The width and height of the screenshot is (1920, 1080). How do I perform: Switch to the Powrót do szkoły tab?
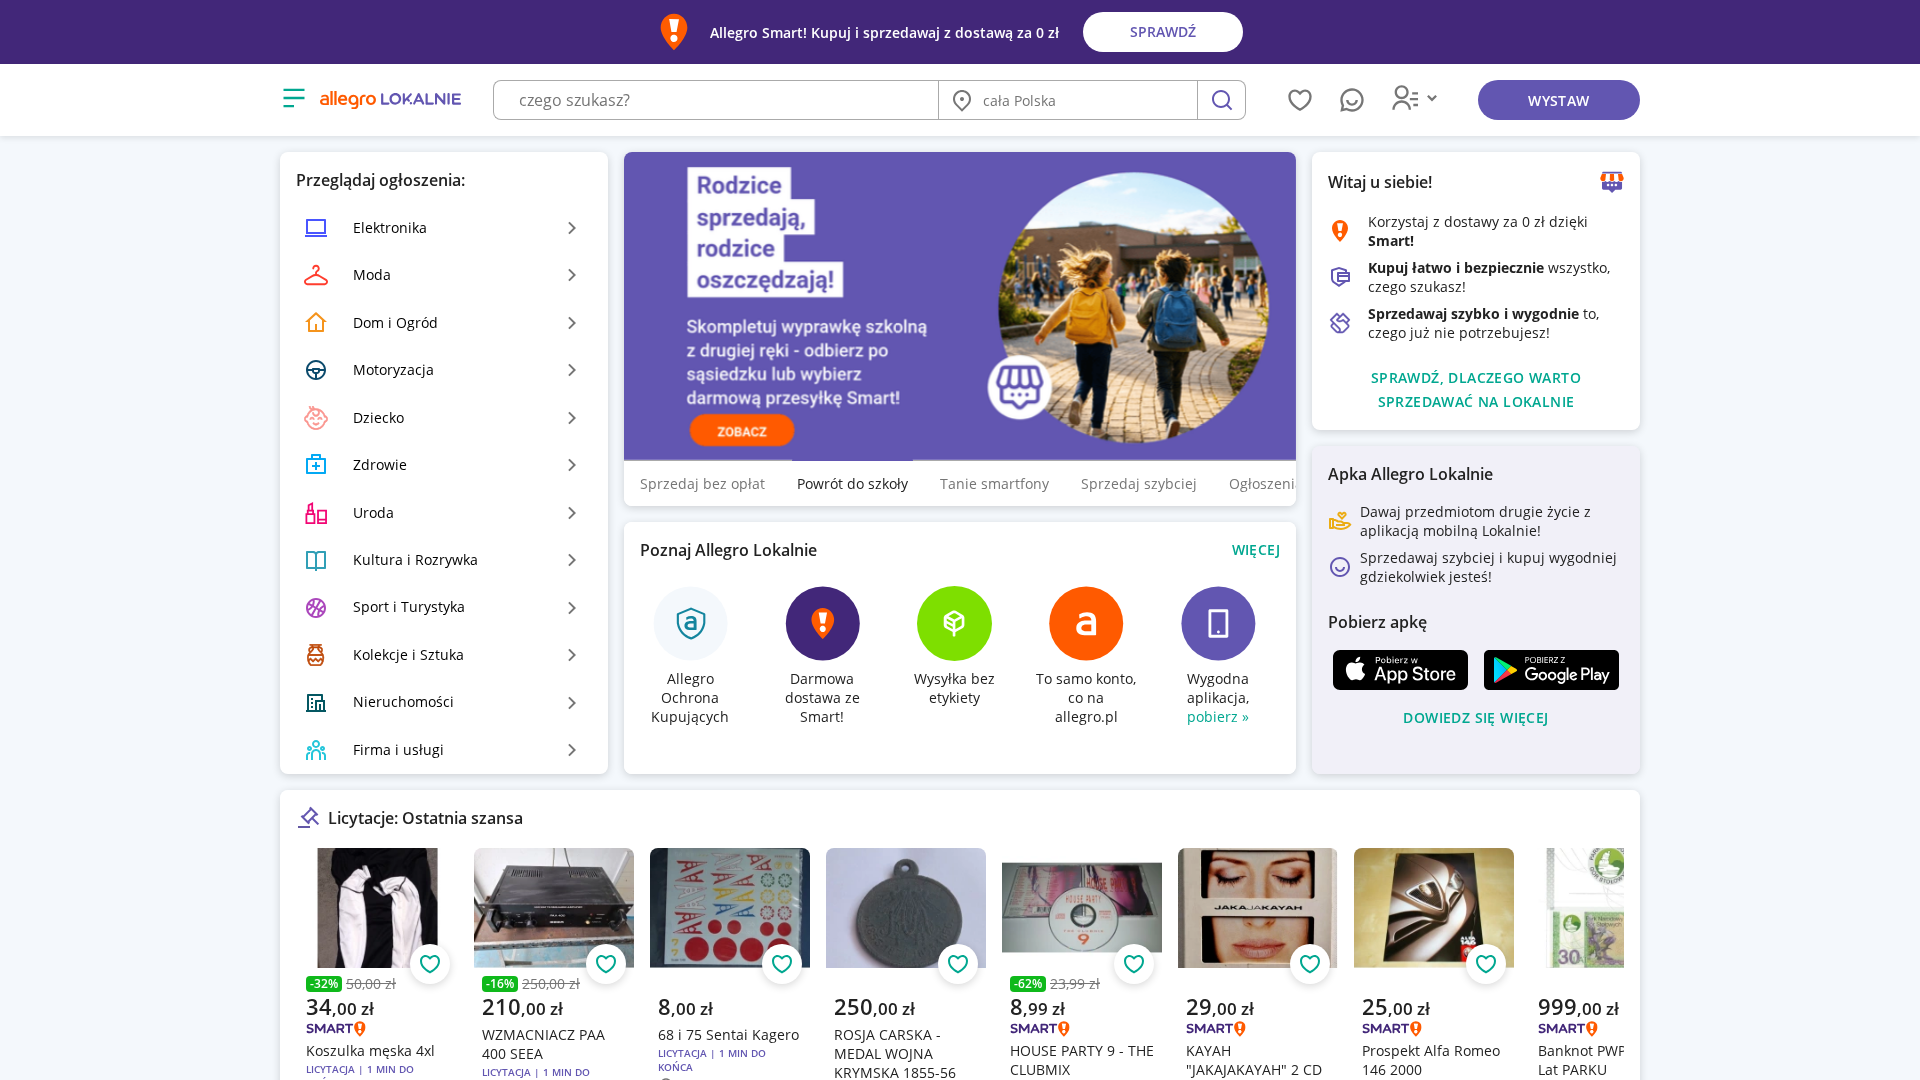[x=852, y=484]
